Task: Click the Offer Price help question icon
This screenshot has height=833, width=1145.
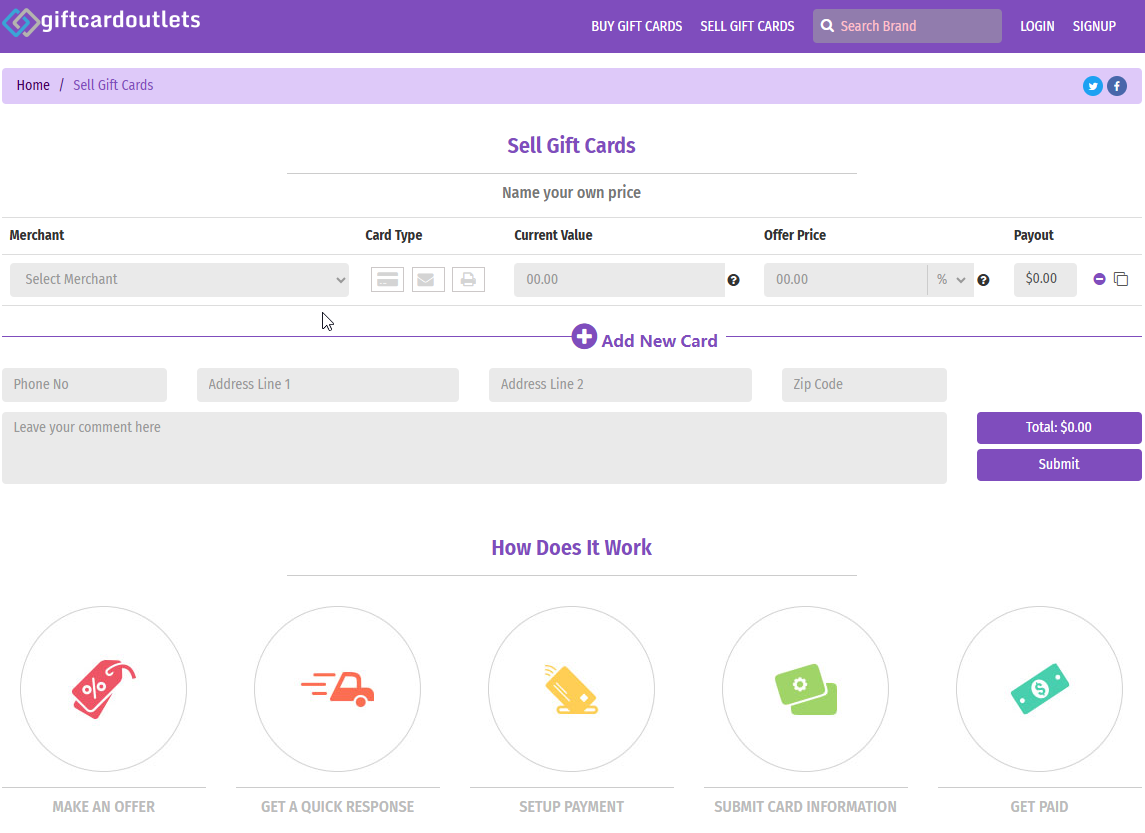Action: pyautogui.click(x=983, y=281)
